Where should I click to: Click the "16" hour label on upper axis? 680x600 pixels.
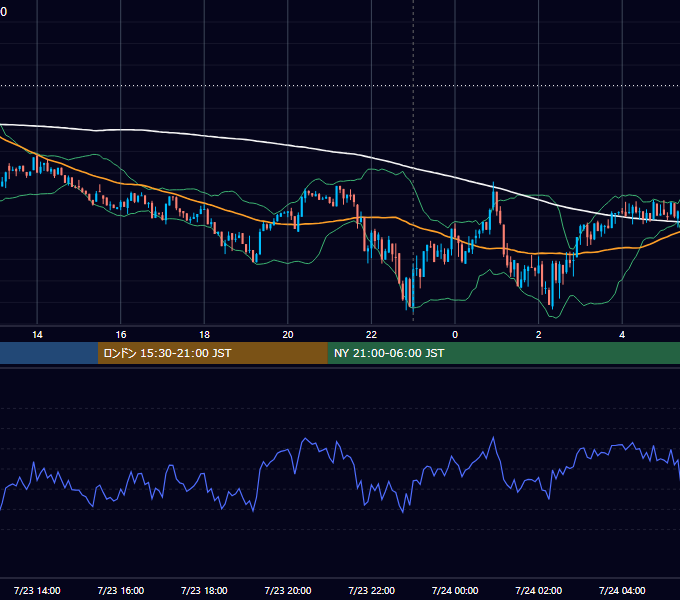(121, 335)
